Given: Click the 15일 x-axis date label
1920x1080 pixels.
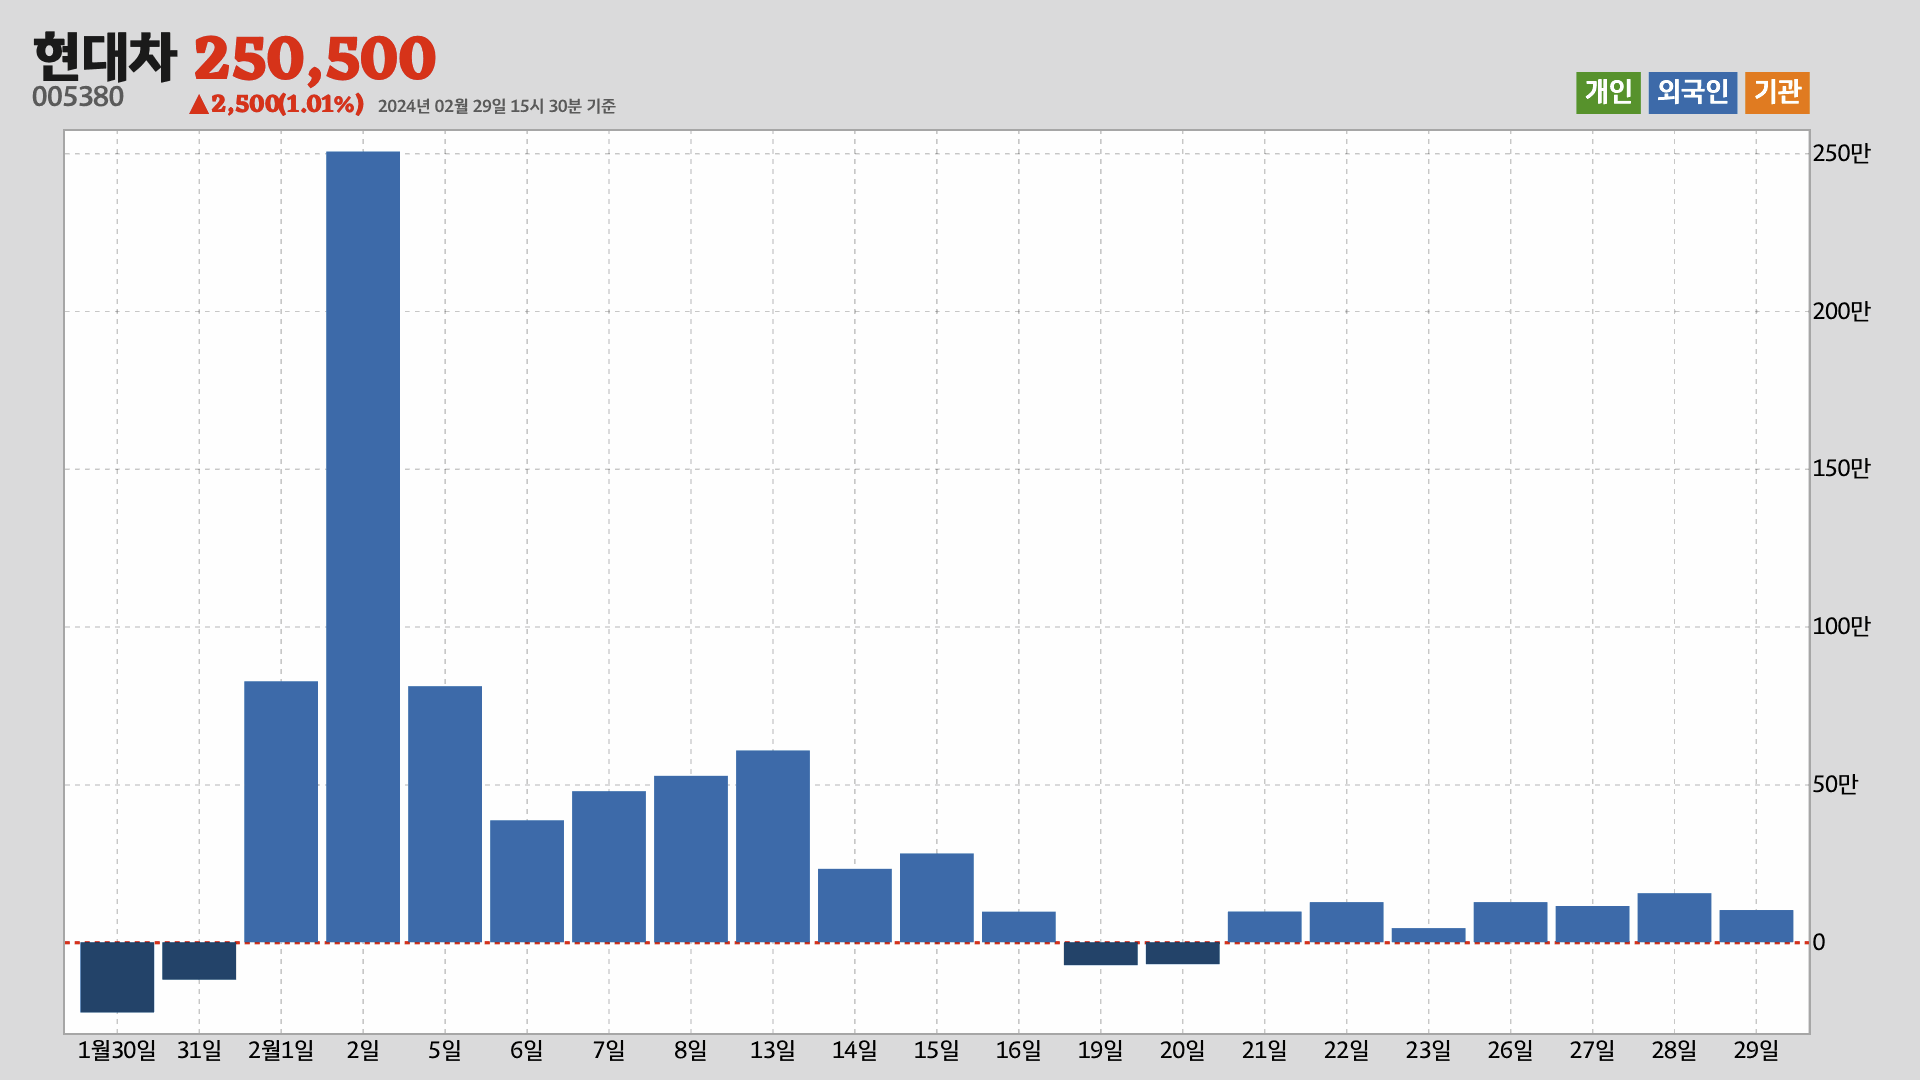Looking at the screenshot, I should click(x=937, y=1051).
